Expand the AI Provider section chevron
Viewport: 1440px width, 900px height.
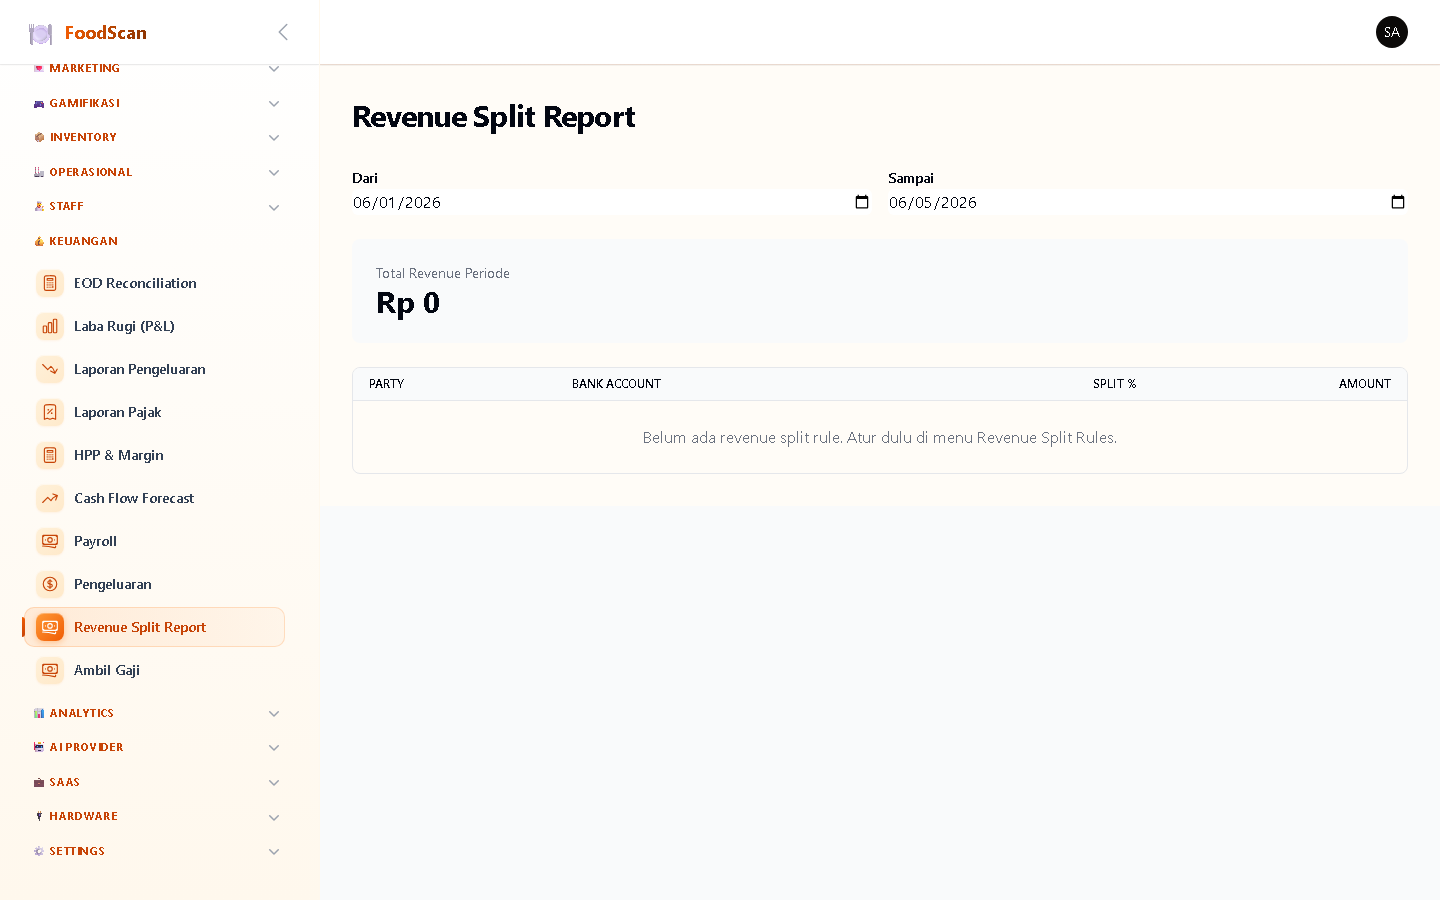[x=274, y=748]
